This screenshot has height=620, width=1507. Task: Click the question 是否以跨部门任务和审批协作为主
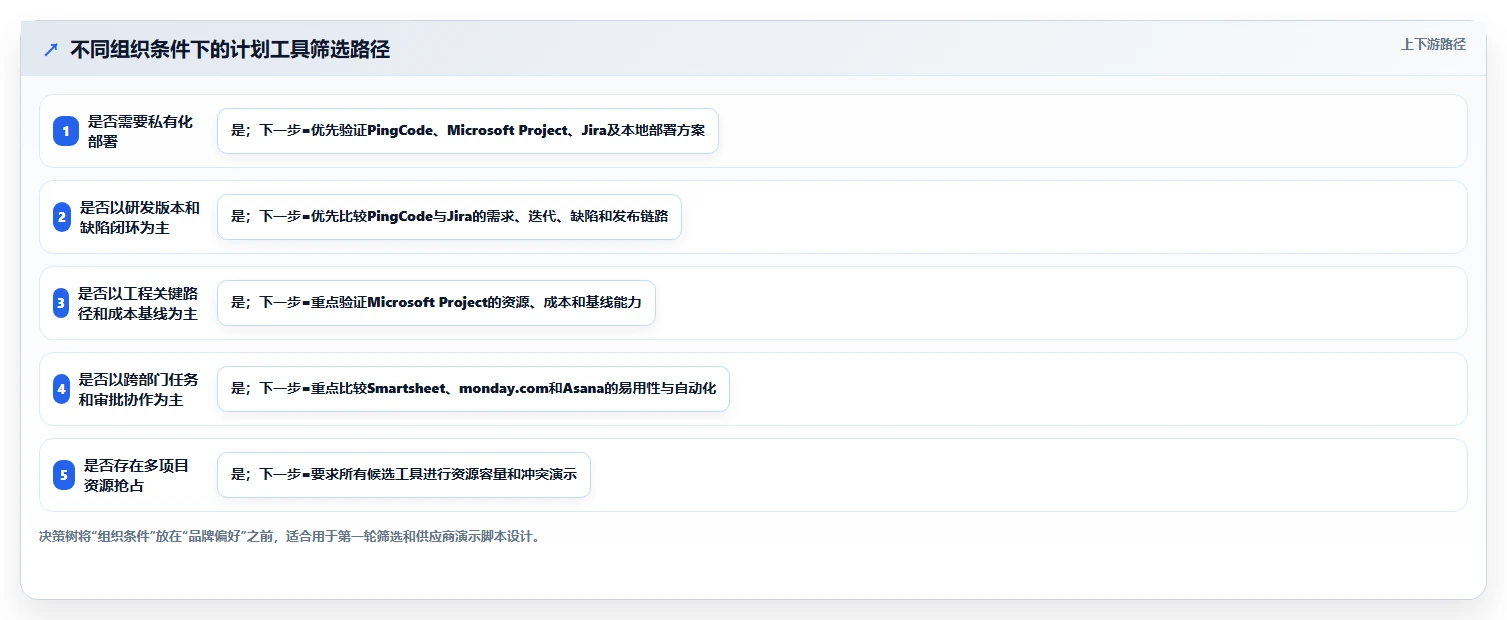[x=139, y=389]
